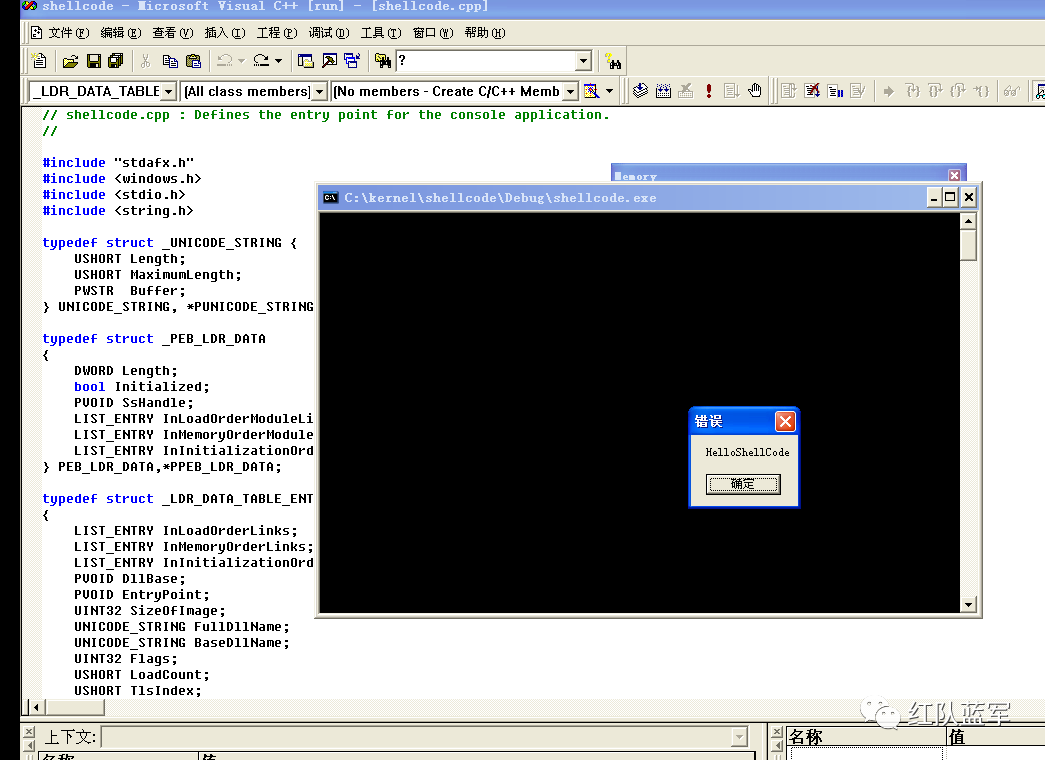Screen dimensions: 1045x760
Task: Click the Stop Build icon
Action: 686,91
